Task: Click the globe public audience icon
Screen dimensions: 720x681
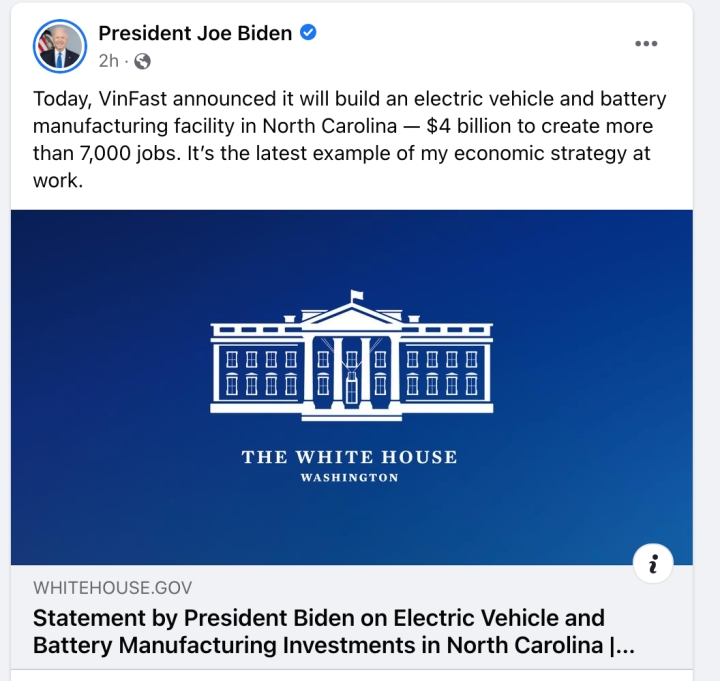Action: pos(142,61)
